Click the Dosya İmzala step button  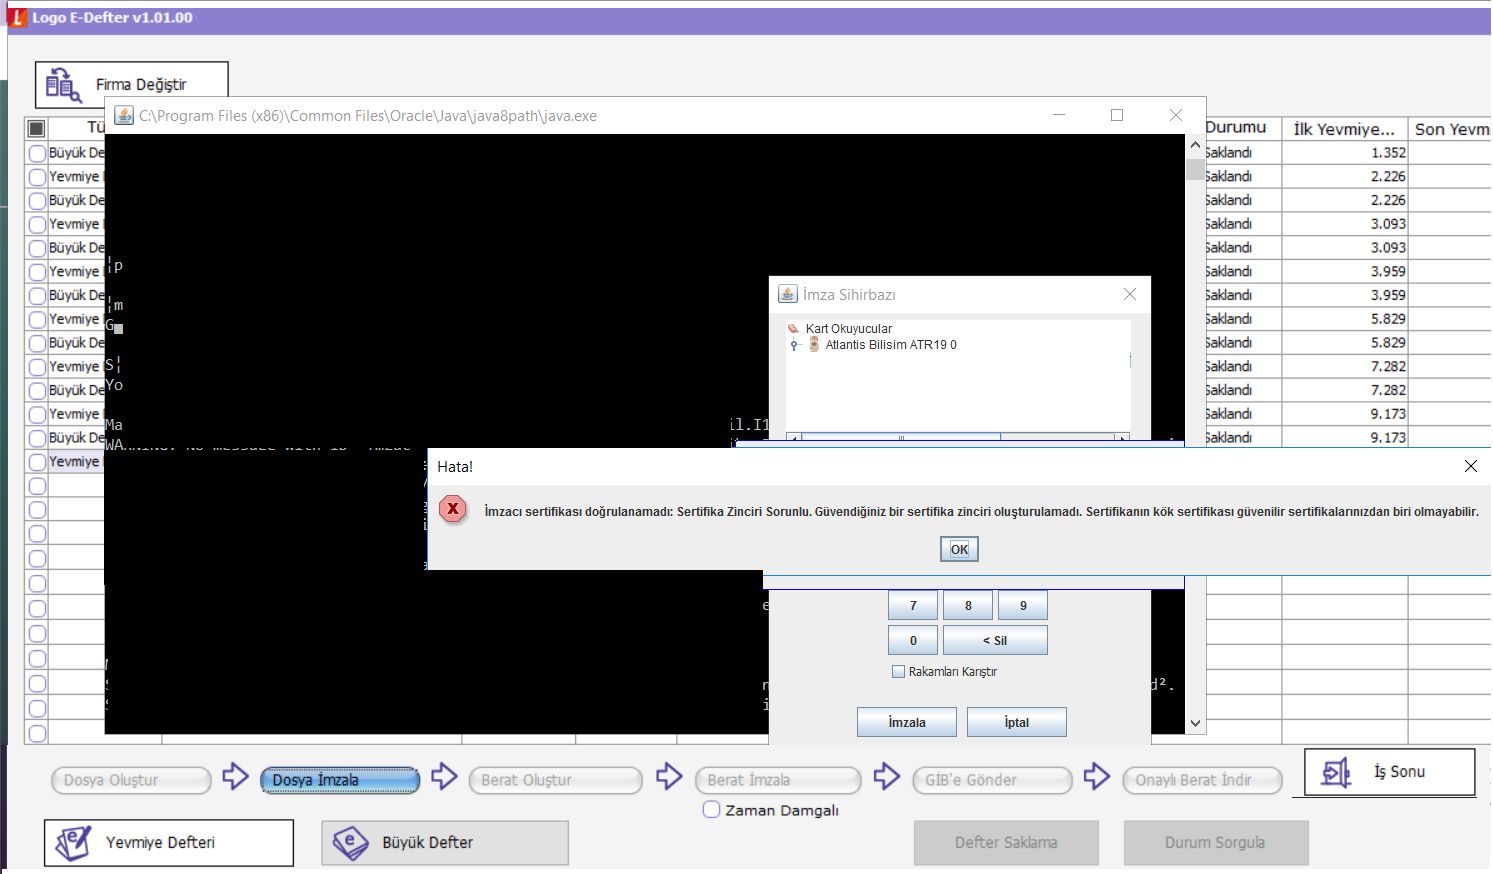[340, 780]
